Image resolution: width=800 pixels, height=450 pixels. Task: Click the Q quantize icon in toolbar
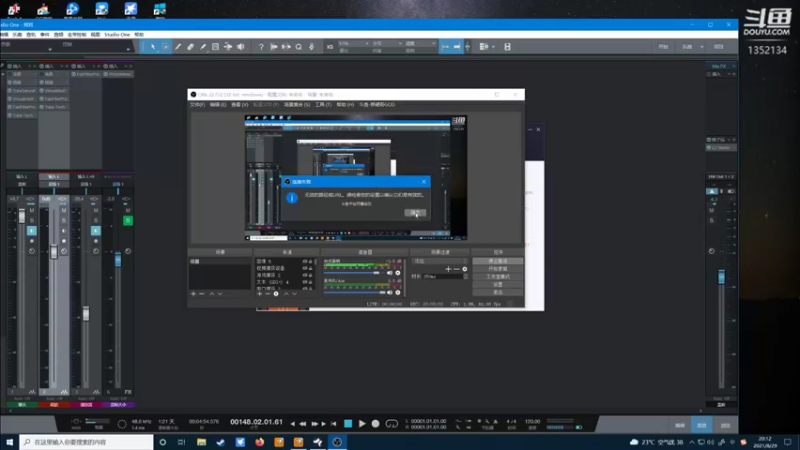pyautogui.click(x=299, y=47)
